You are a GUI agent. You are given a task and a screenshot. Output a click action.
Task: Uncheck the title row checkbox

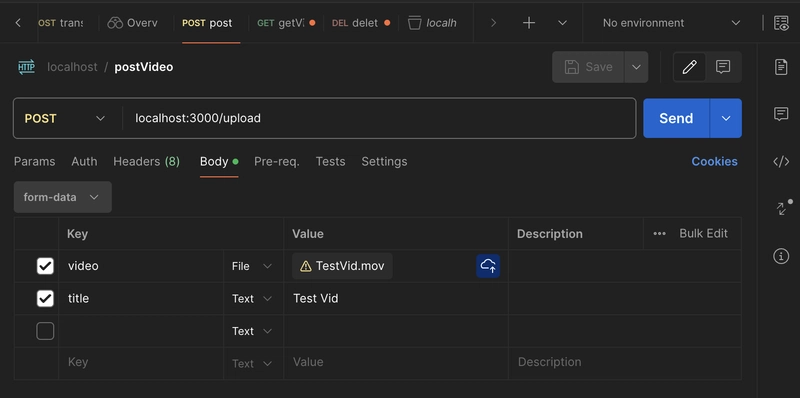click(45, 298)
